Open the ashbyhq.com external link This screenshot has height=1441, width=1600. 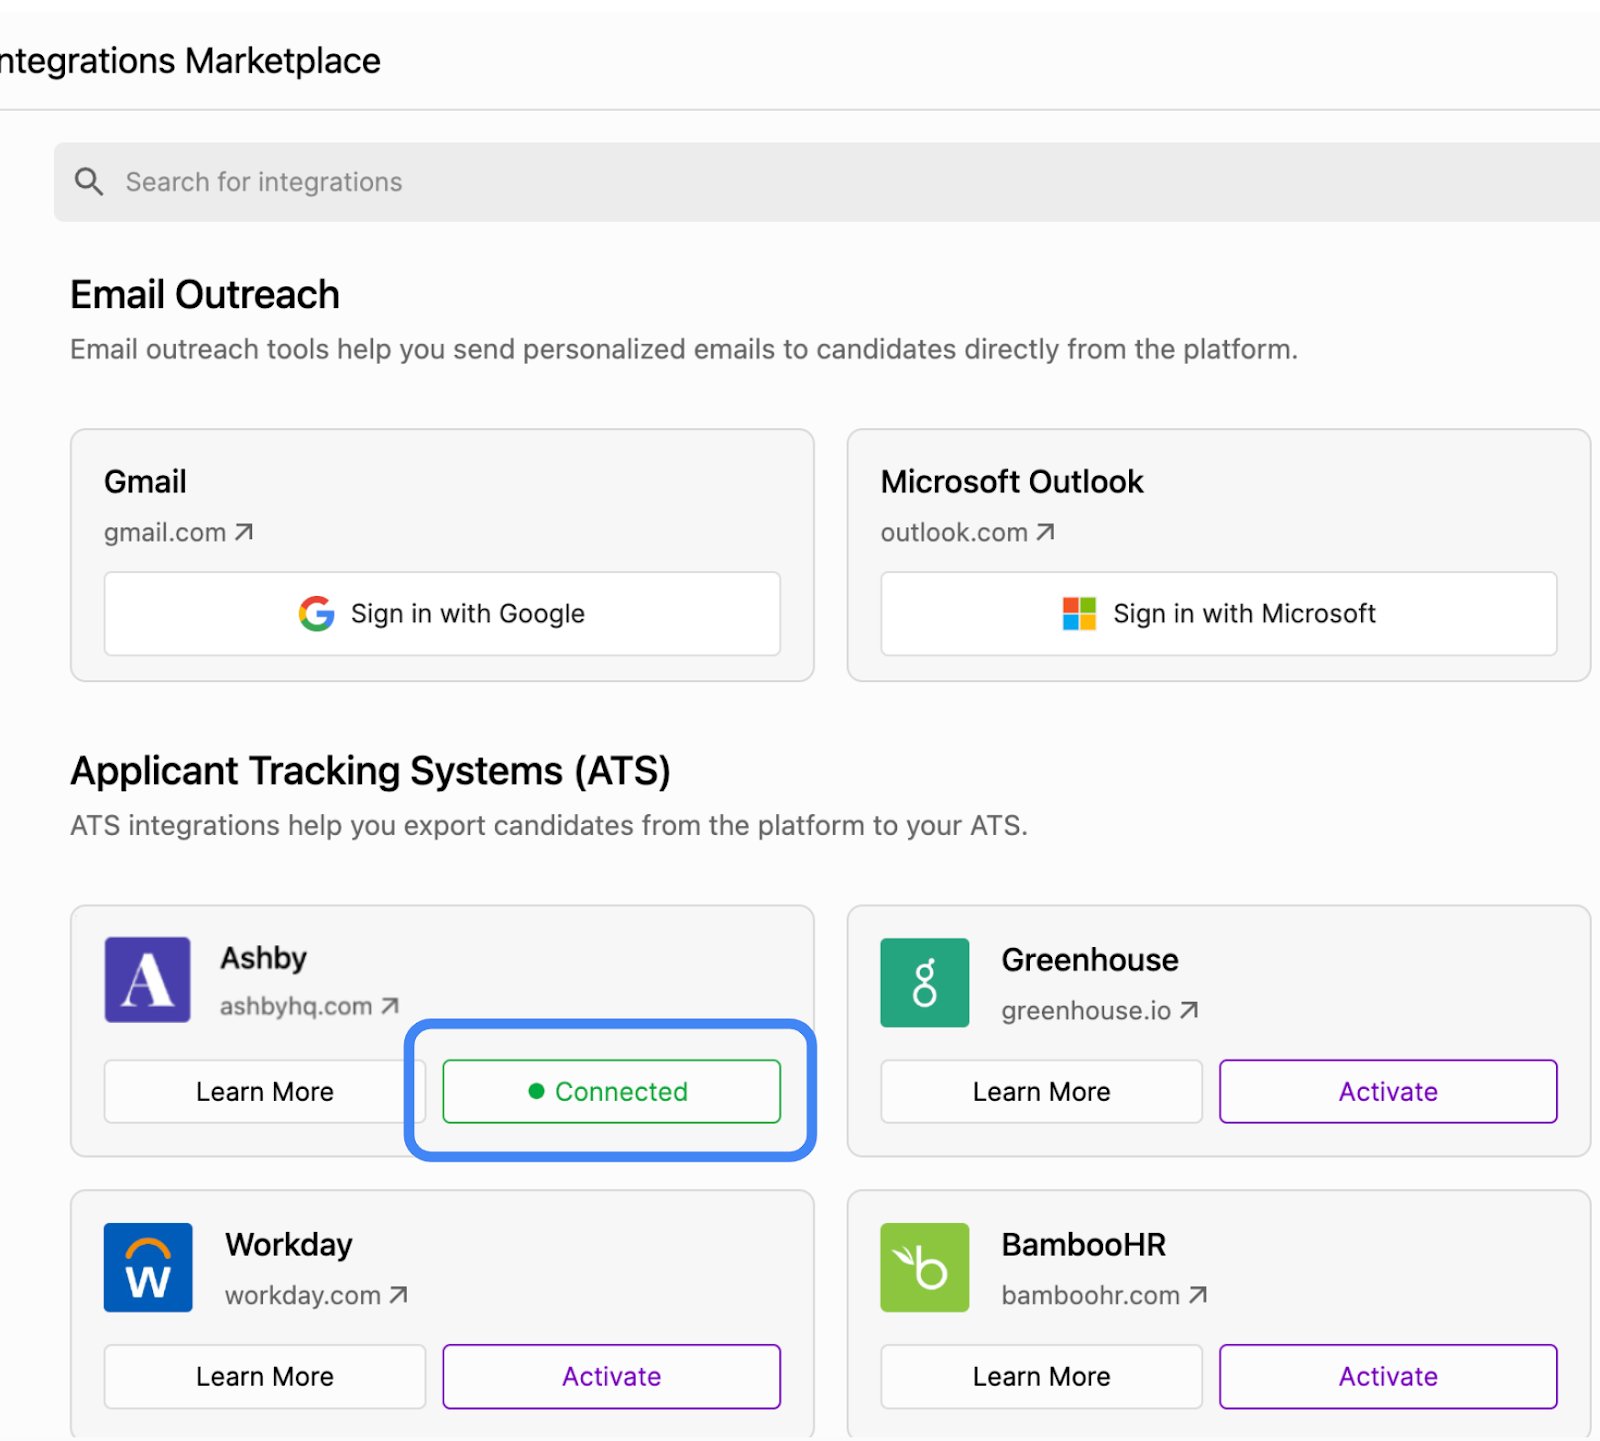point(310,1006)
